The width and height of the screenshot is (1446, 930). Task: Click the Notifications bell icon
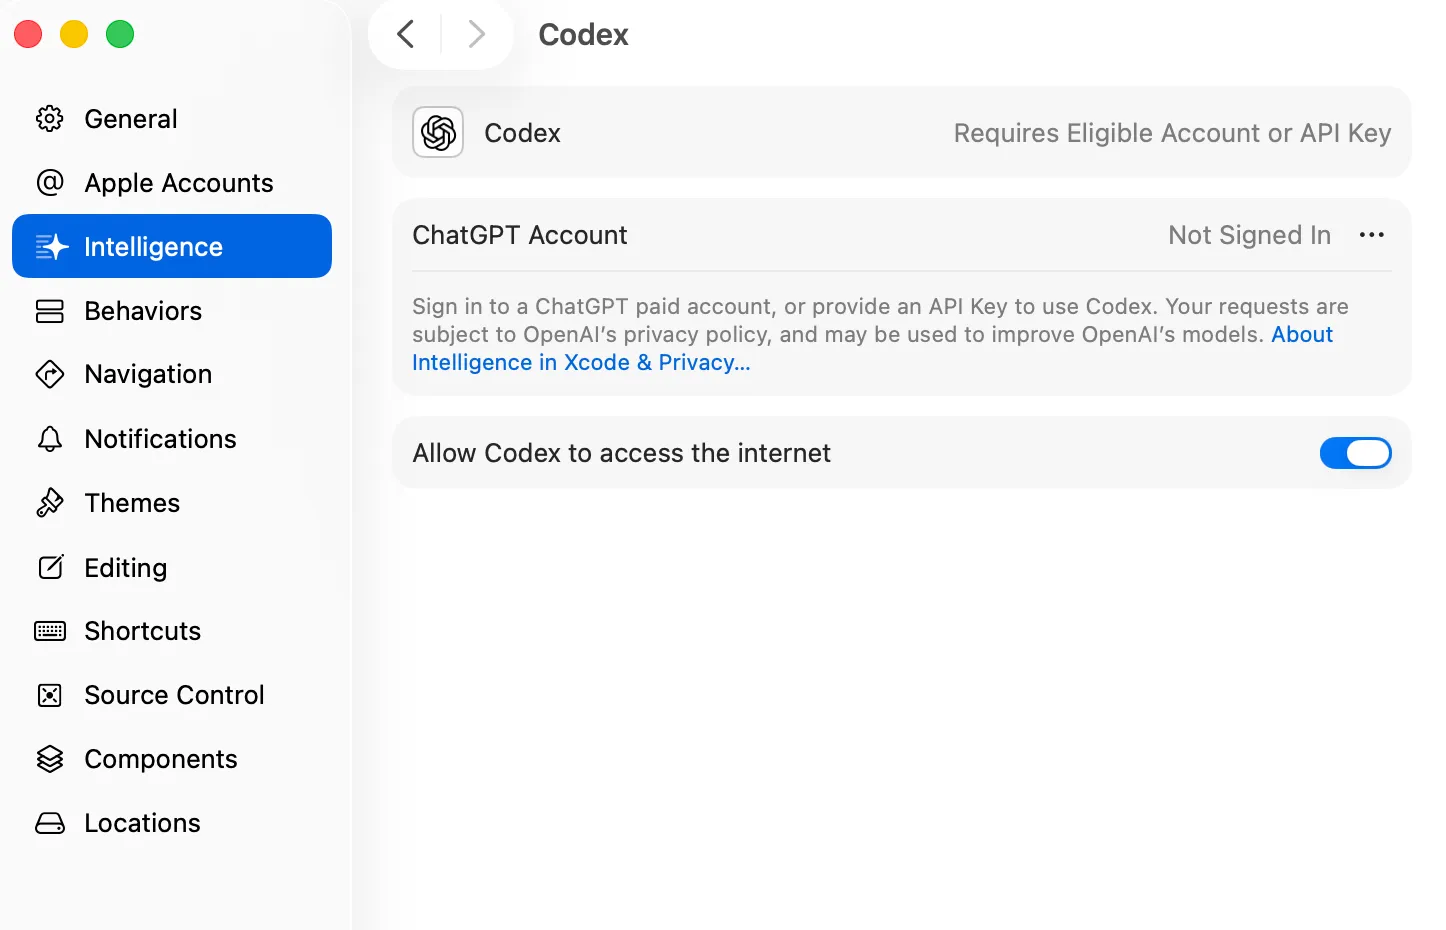pyautogui.click(x=50, y=439)
